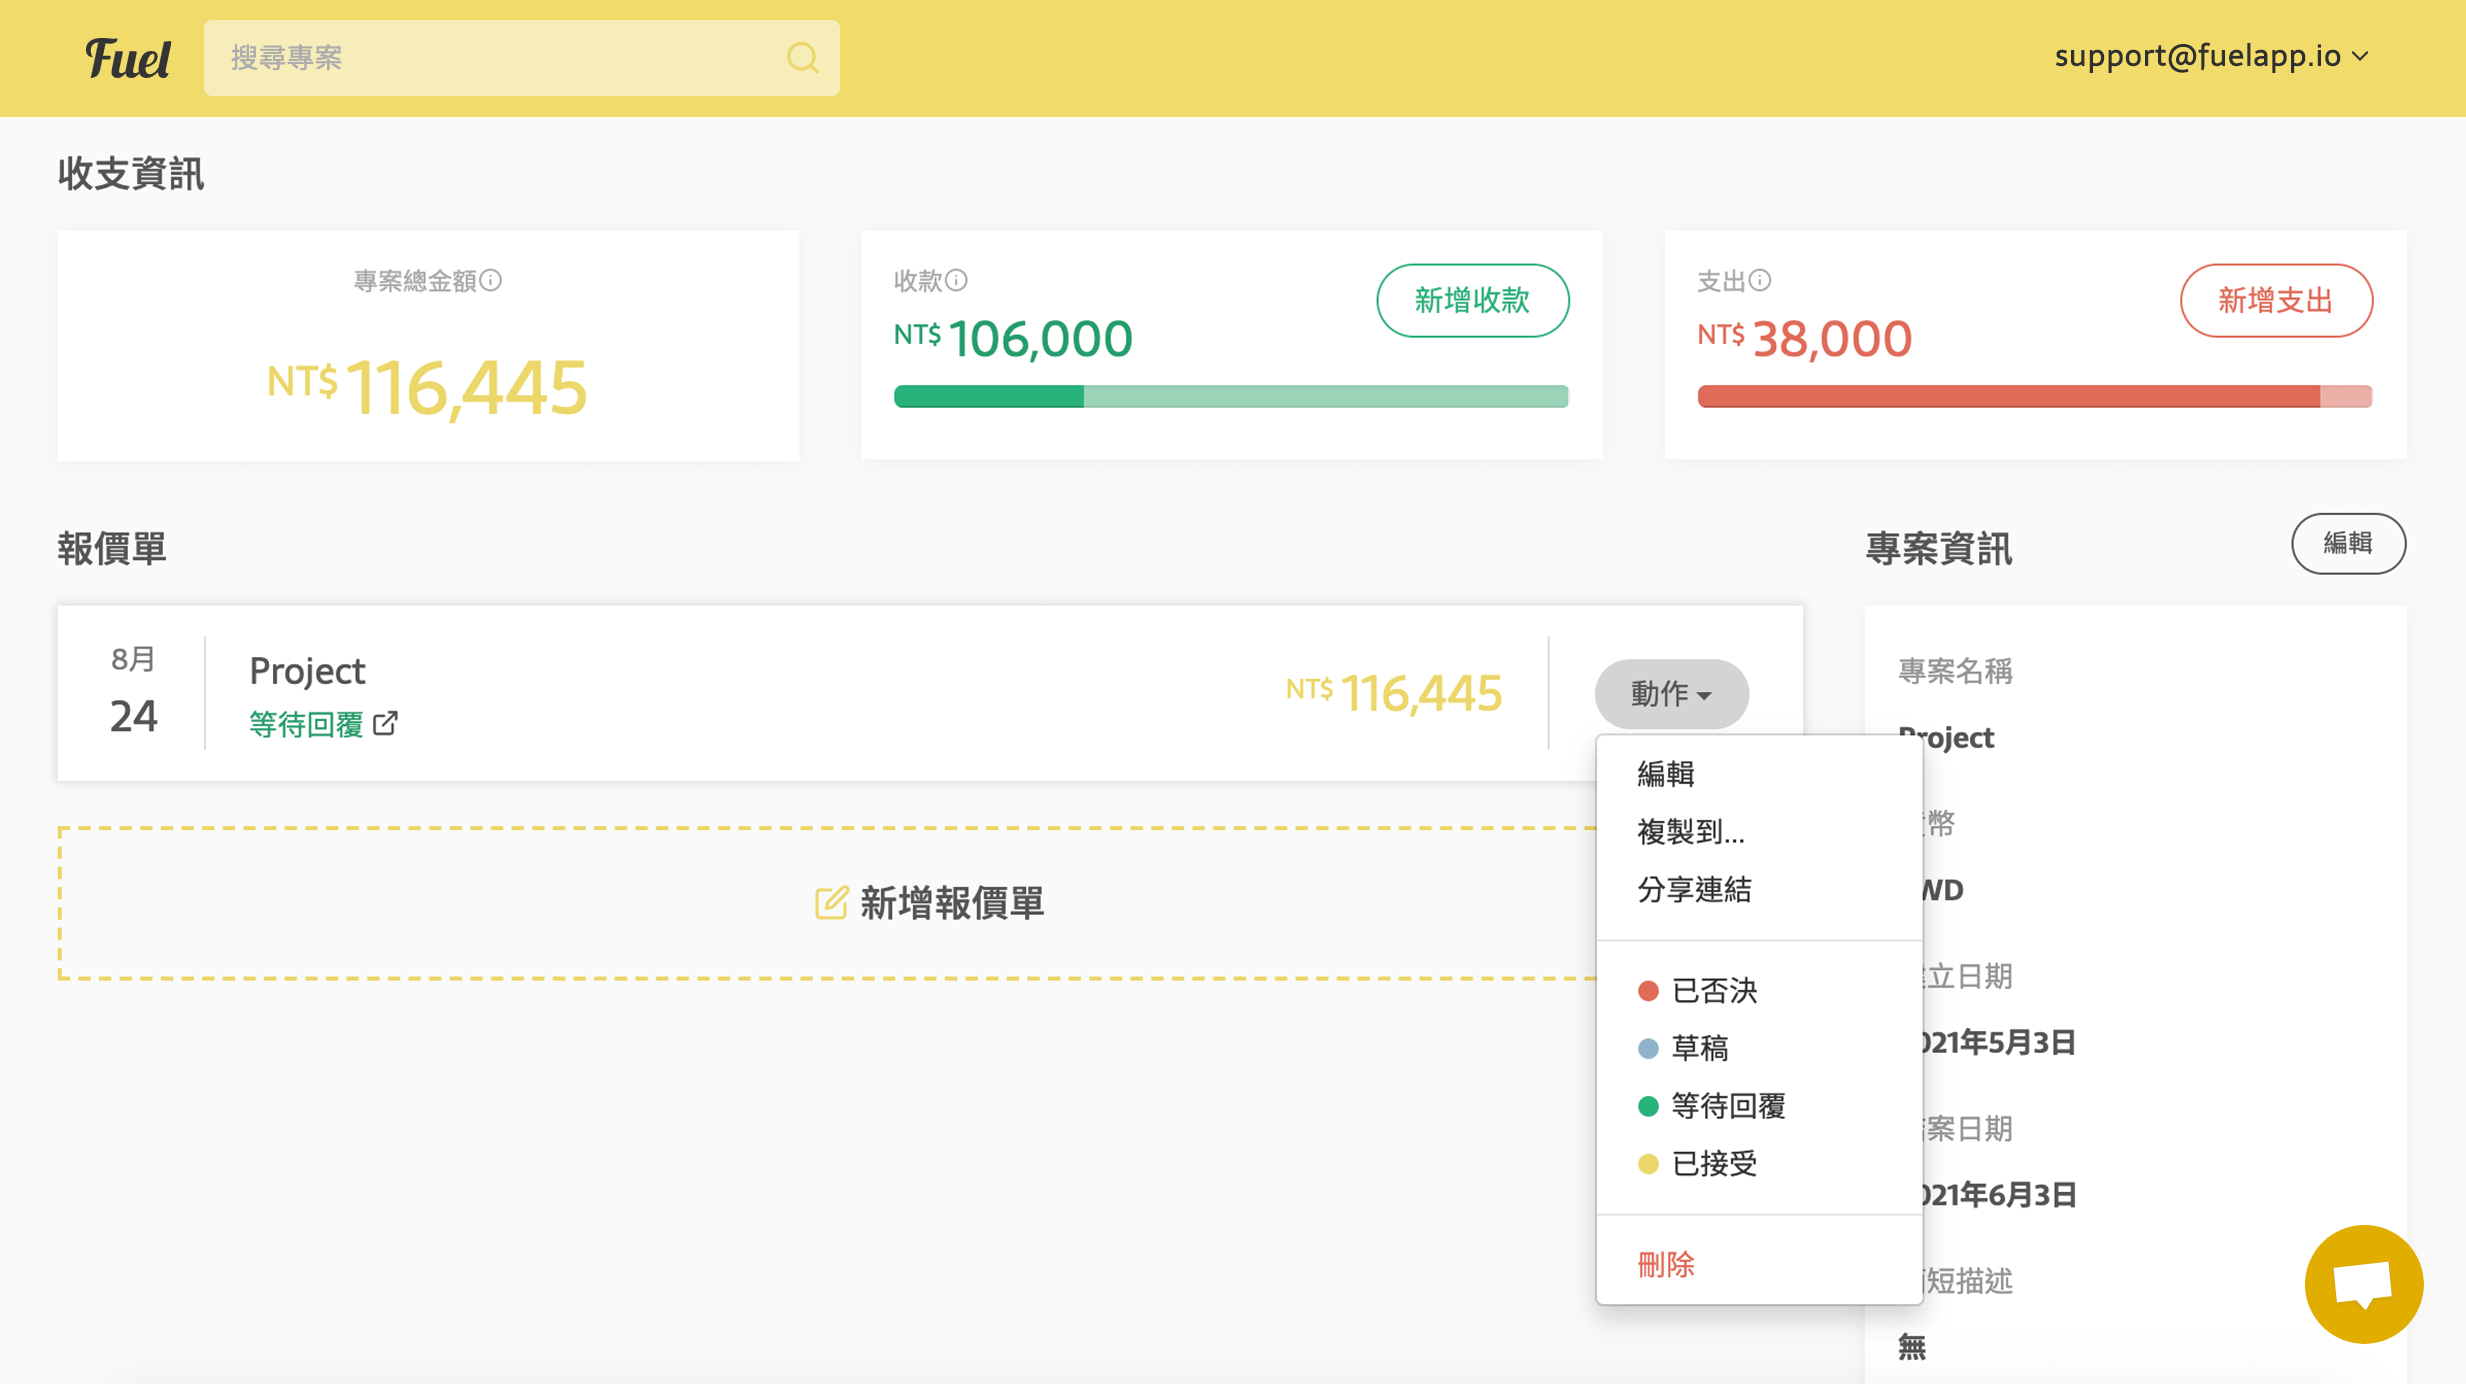Open the quote in new tab via external link icon
The image size is (2466, 1384).
coord(387,722)
